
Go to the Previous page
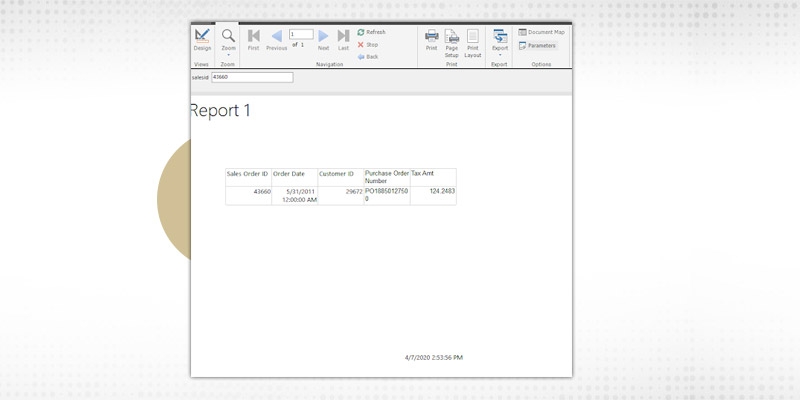click(276, 39)
